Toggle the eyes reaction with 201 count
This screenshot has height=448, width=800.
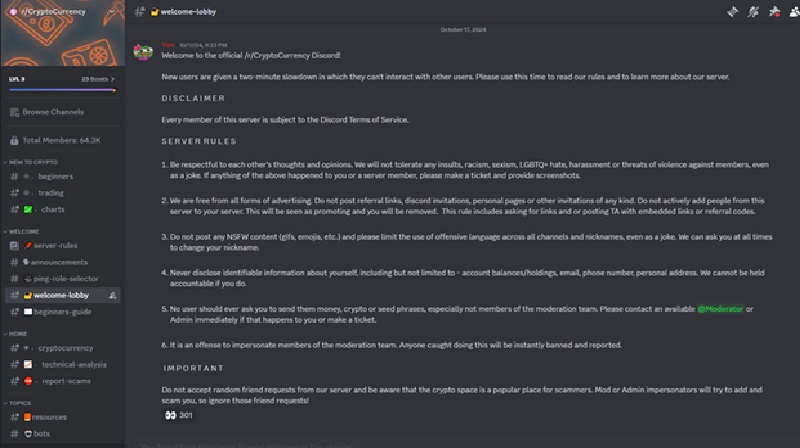(x=178, y=415)
